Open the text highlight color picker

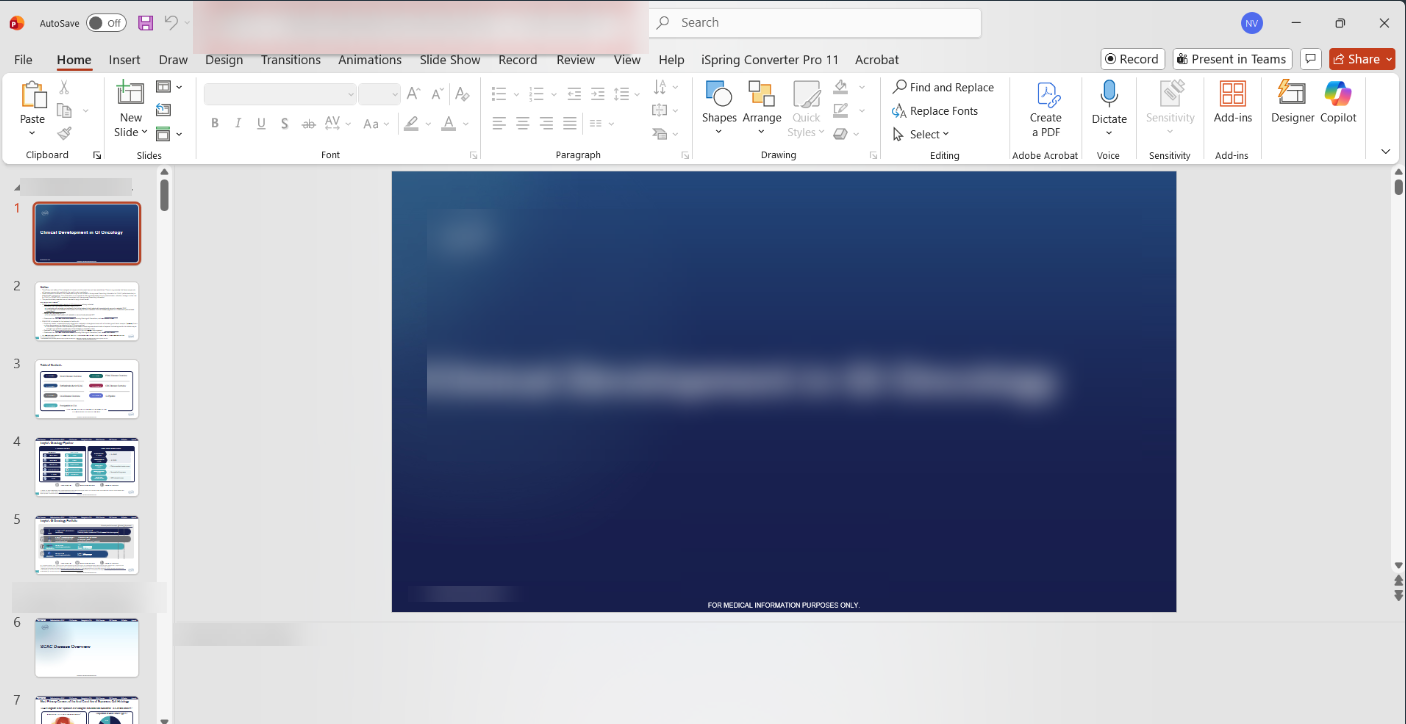click(411, 124)
